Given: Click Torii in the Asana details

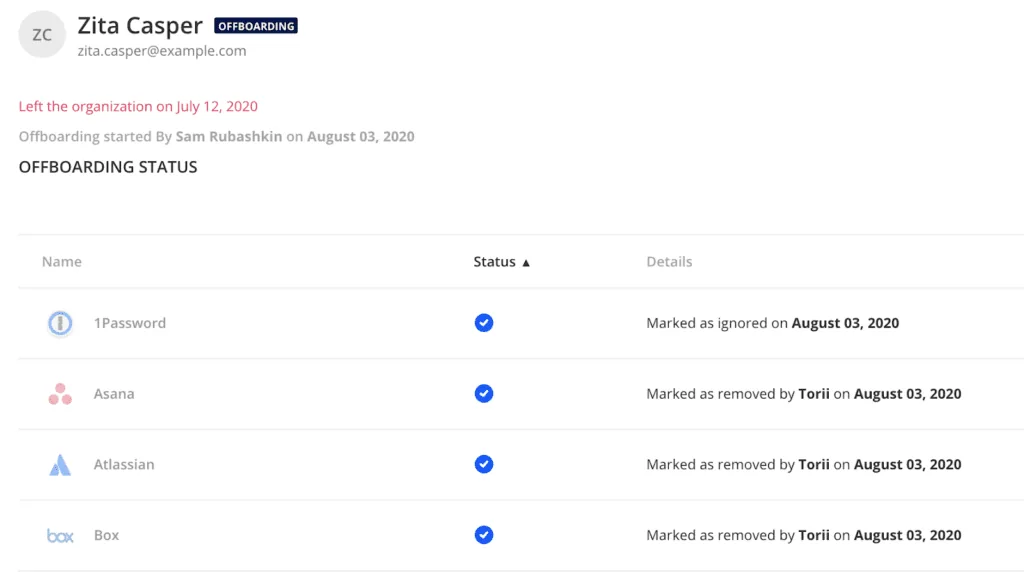Looking at the screenshot, I should pyautogui.click(x=814, y=394).
